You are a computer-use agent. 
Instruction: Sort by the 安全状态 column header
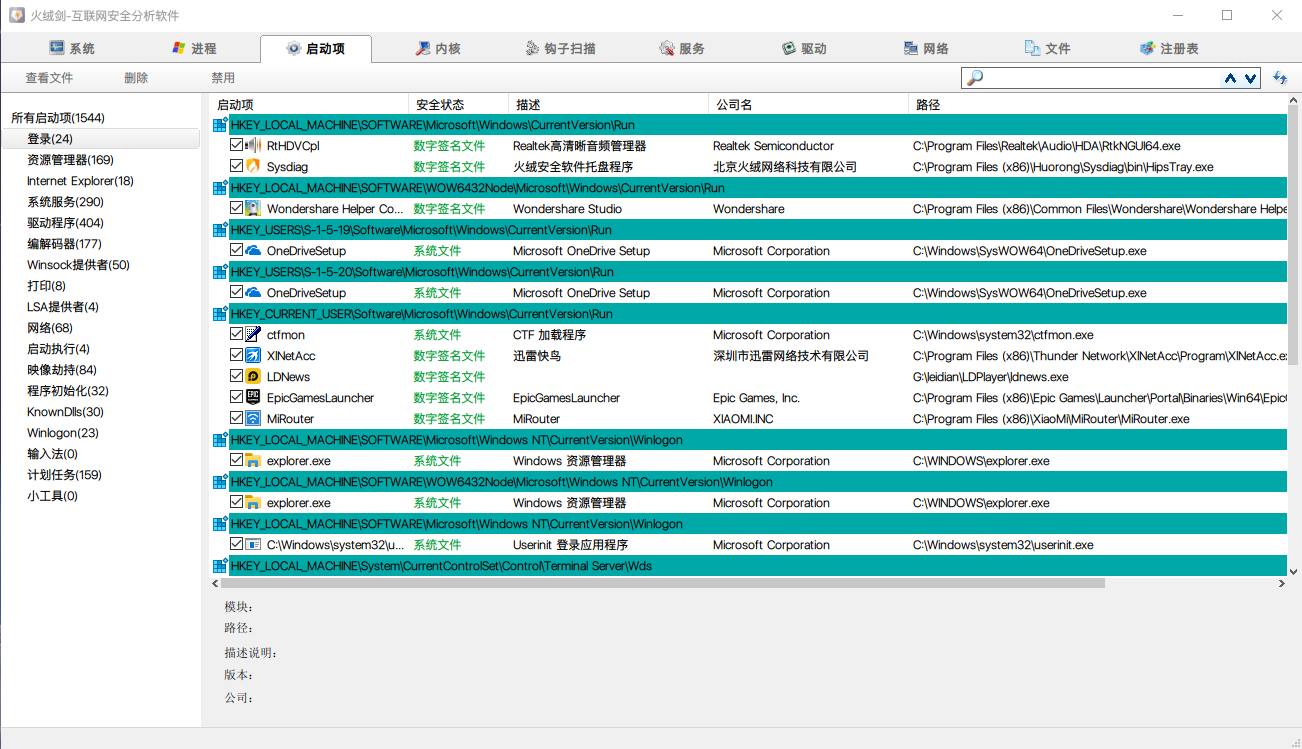coord(459,104)
